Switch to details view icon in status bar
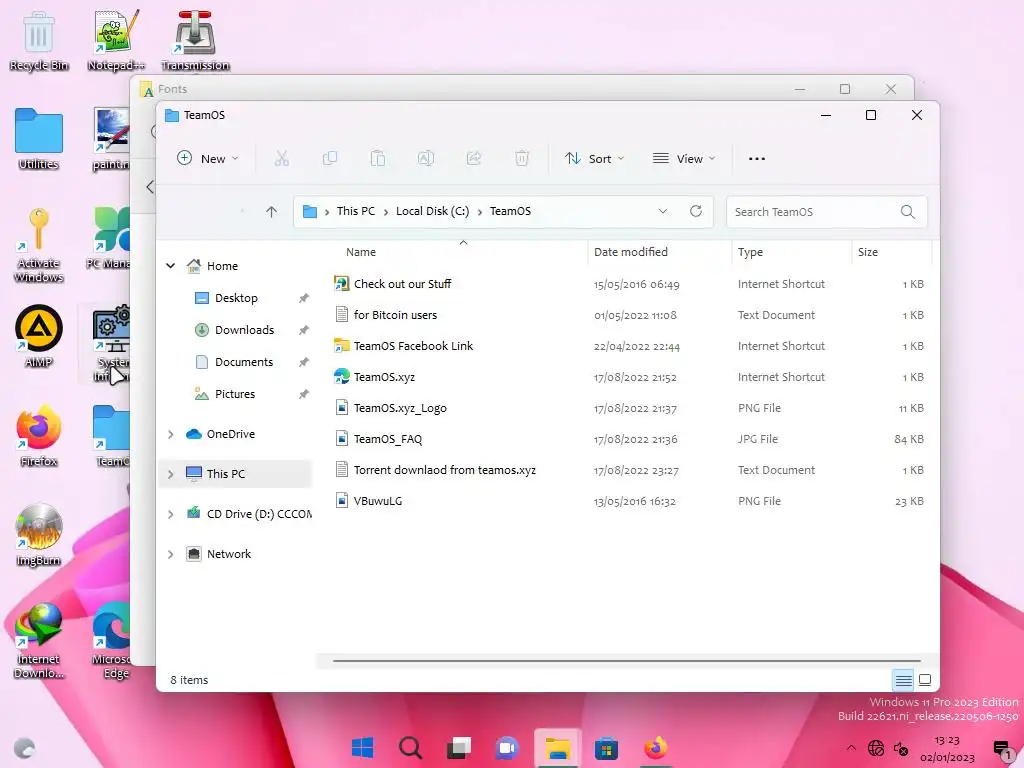This screenshot has width=1024, height=768. tap(903, 680)
